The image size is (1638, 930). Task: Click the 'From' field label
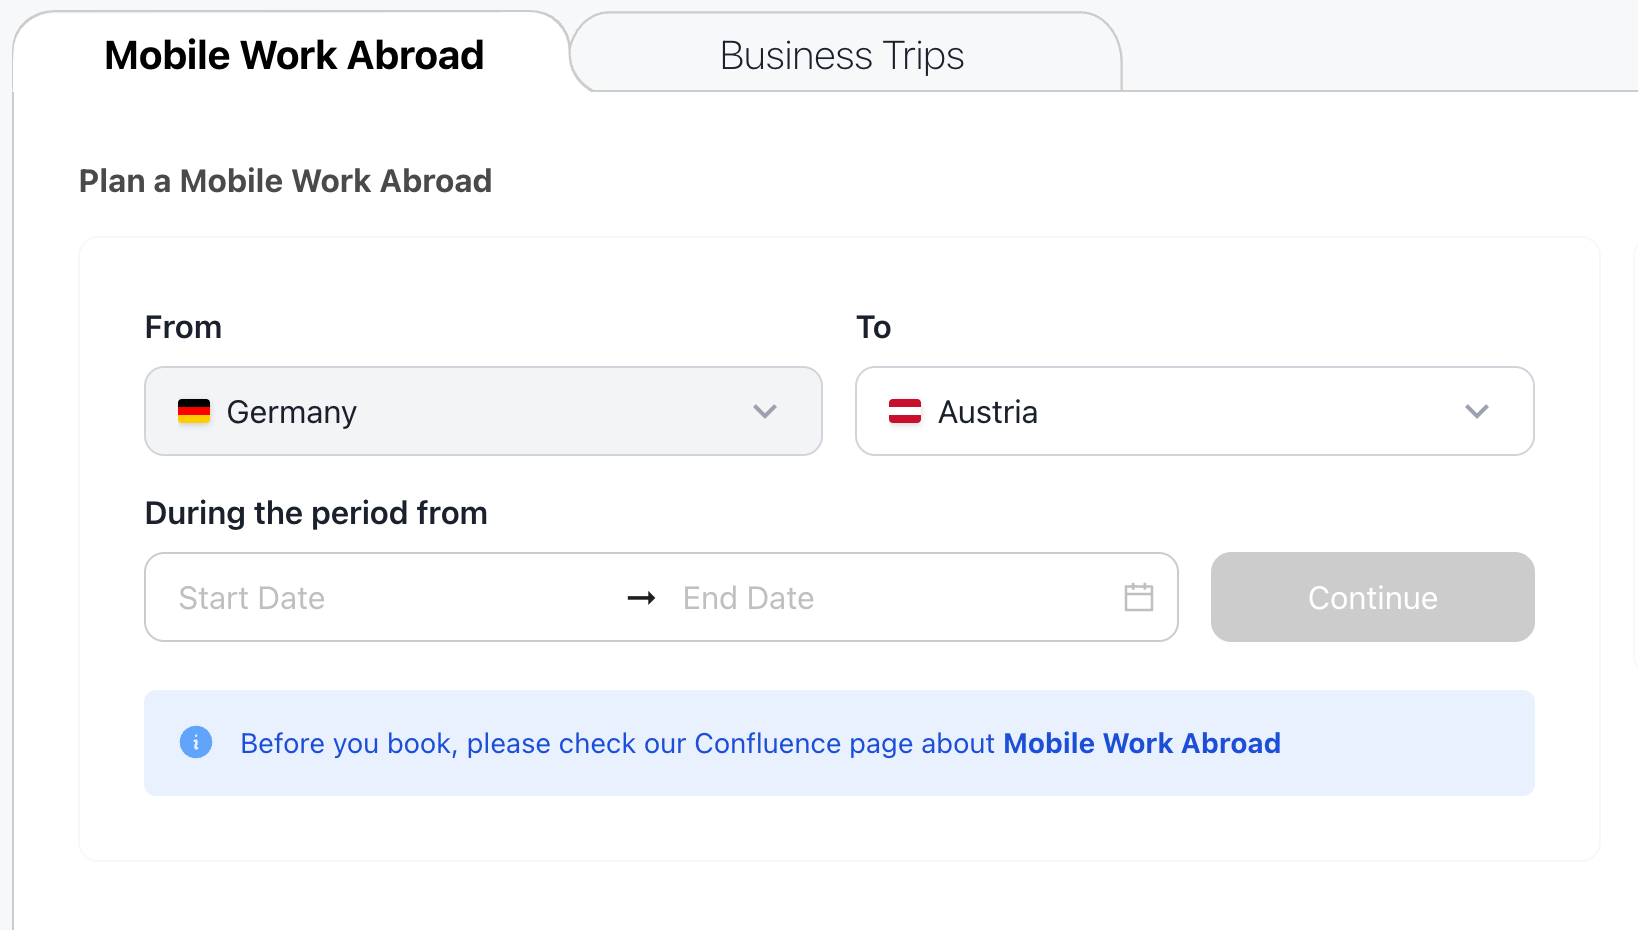click(x=183, y=327)
